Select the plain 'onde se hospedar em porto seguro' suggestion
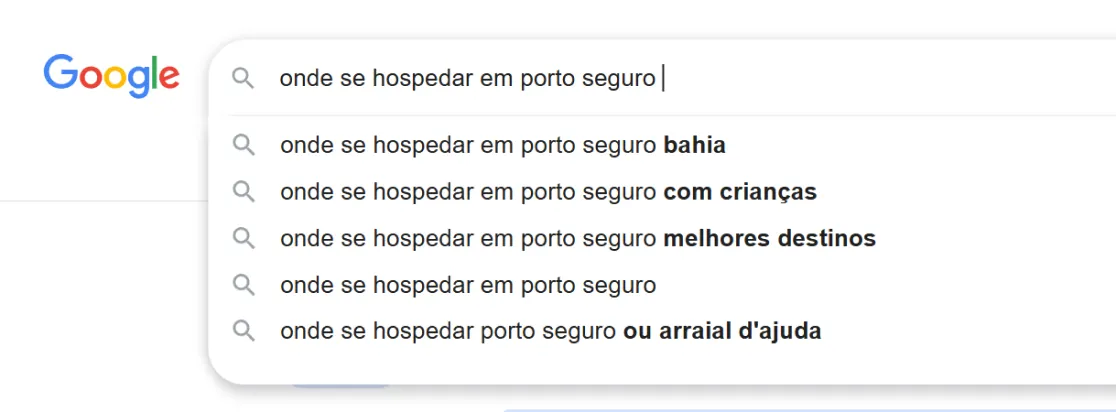This screenshot has height=412, width=1116. (x=662, y=285)
